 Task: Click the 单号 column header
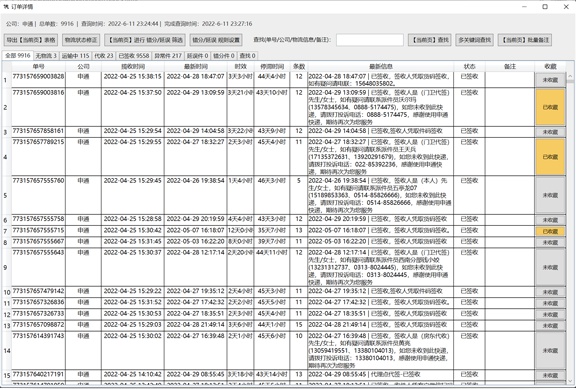coord(38,66)
